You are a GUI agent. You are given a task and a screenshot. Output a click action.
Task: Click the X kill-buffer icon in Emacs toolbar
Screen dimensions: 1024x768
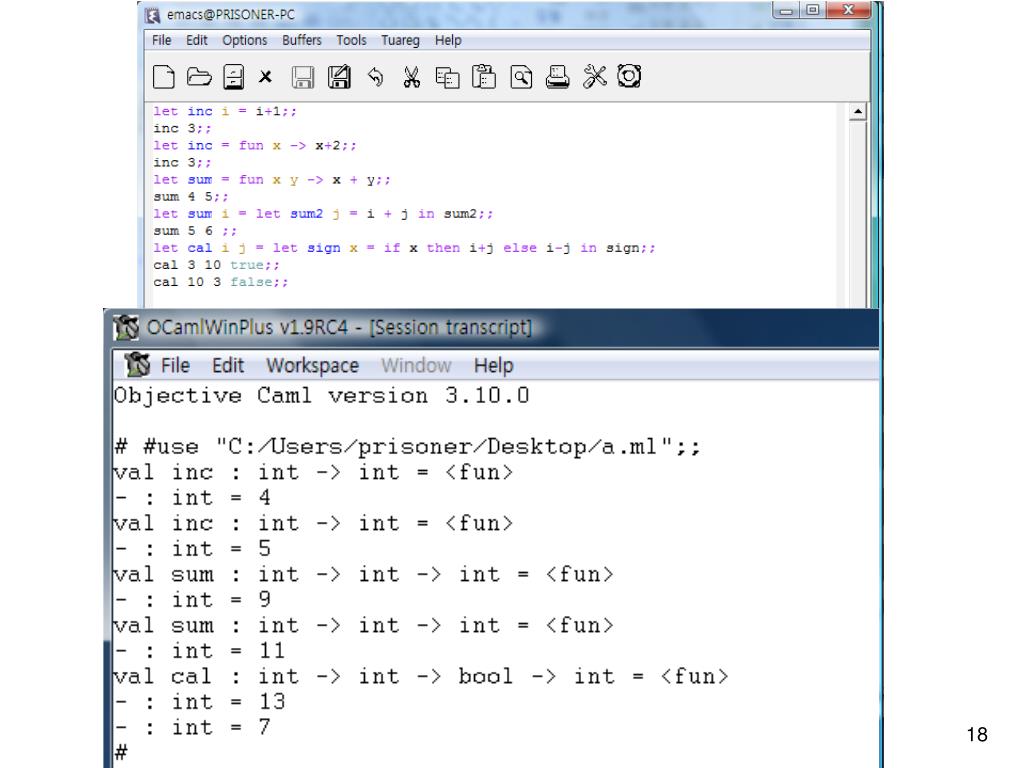tap(265, 77)
